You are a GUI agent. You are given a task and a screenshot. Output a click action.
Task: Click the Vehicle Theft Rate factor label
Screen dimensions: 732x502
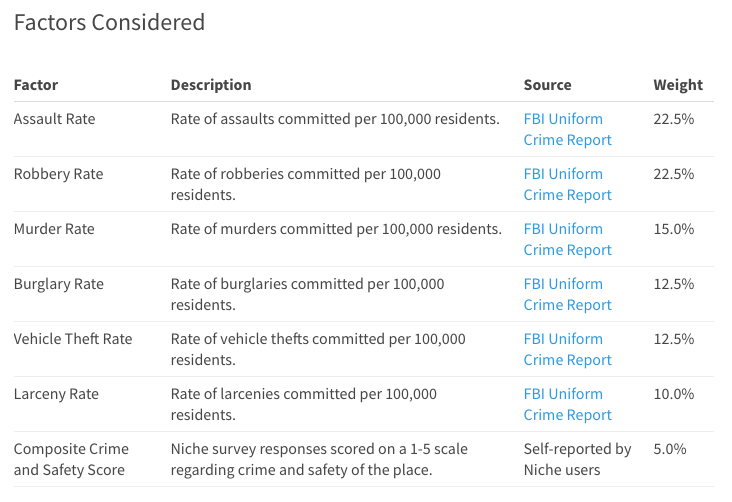click(73, 339)
